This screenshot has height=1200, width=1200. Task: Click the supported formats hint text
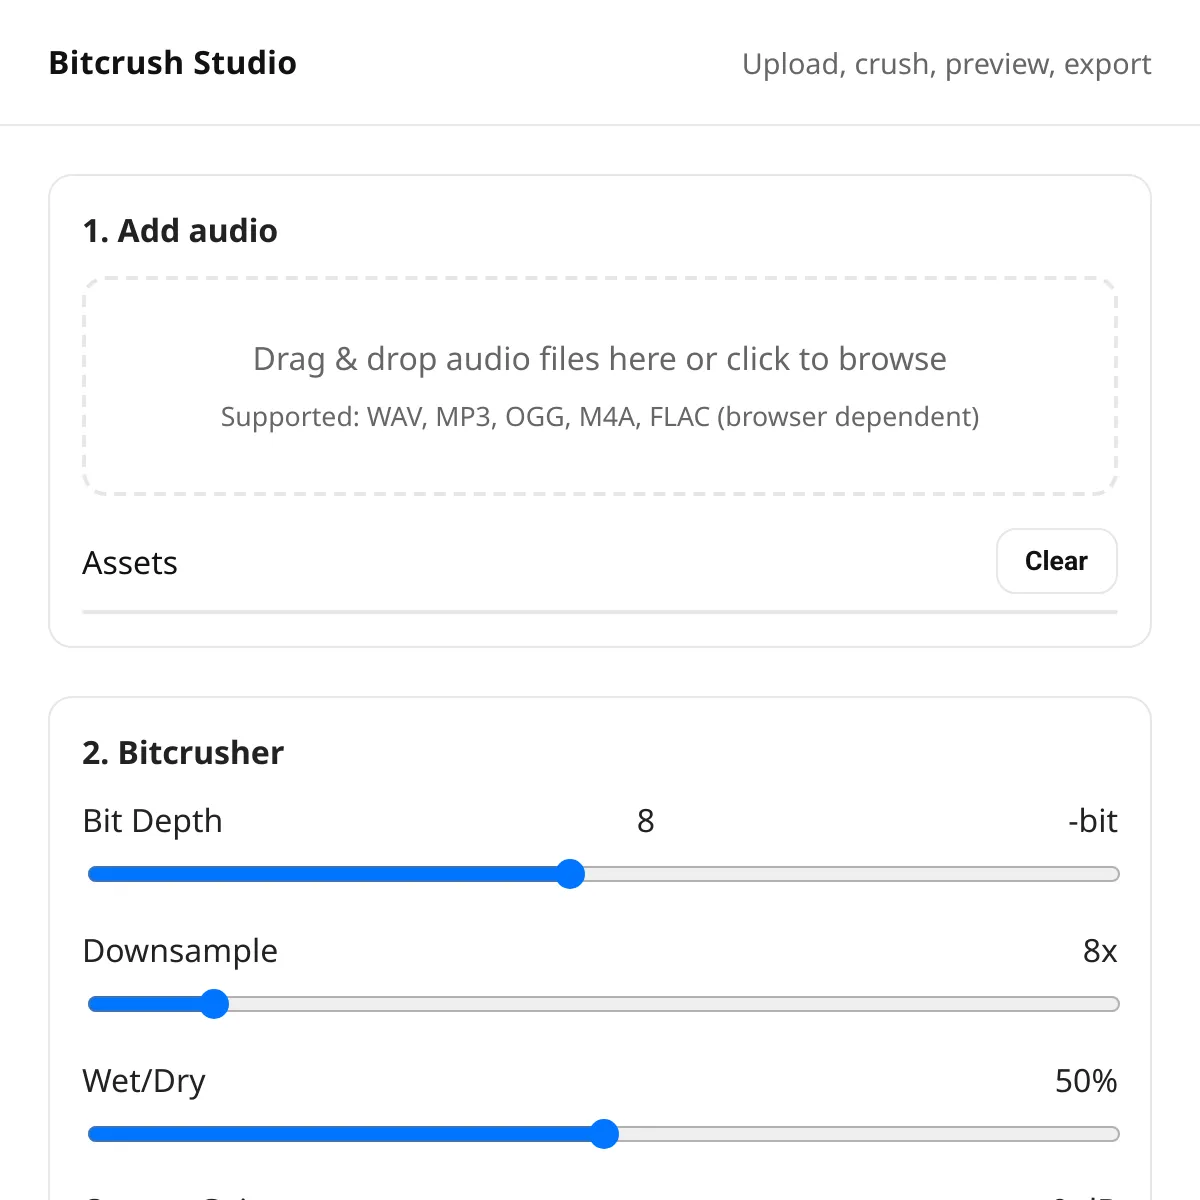click(x=600, y=417)
